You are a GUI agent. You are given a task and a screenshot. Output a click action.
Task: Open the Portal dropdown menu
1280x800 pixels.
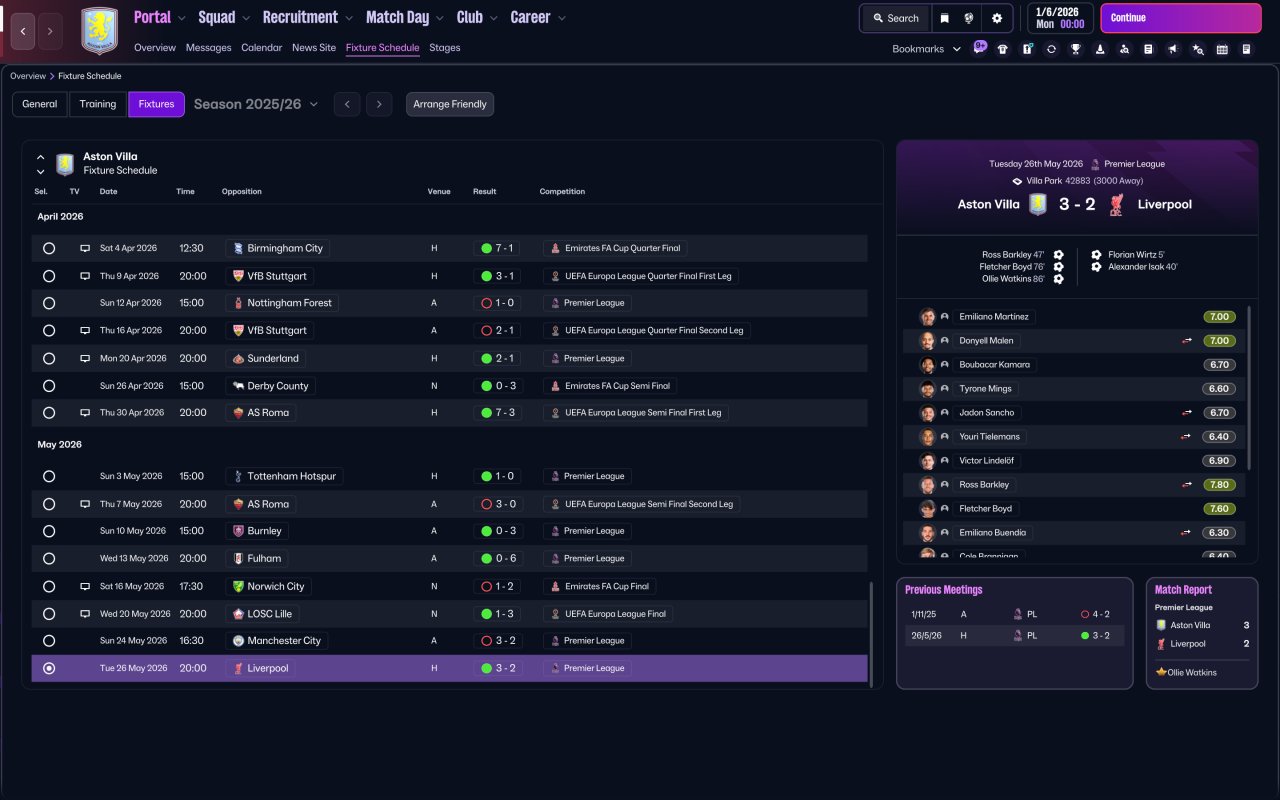tap(160, 17)
